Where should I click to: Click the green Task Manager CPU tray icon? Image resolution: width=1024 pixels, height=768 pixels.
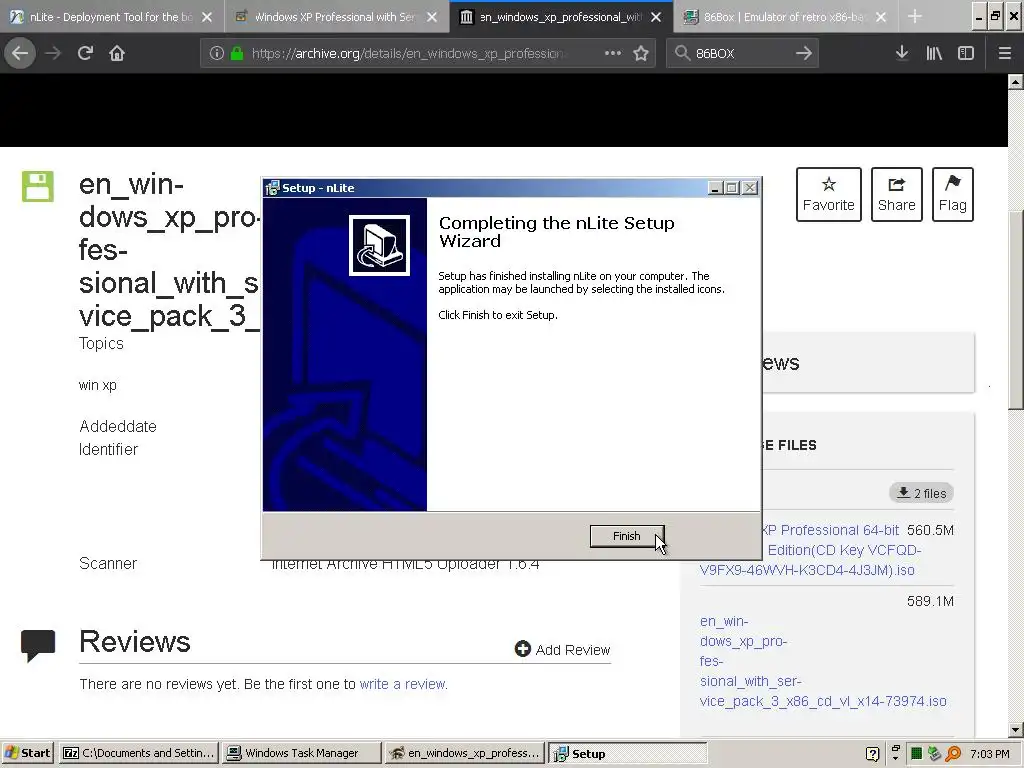coord(916,754)
